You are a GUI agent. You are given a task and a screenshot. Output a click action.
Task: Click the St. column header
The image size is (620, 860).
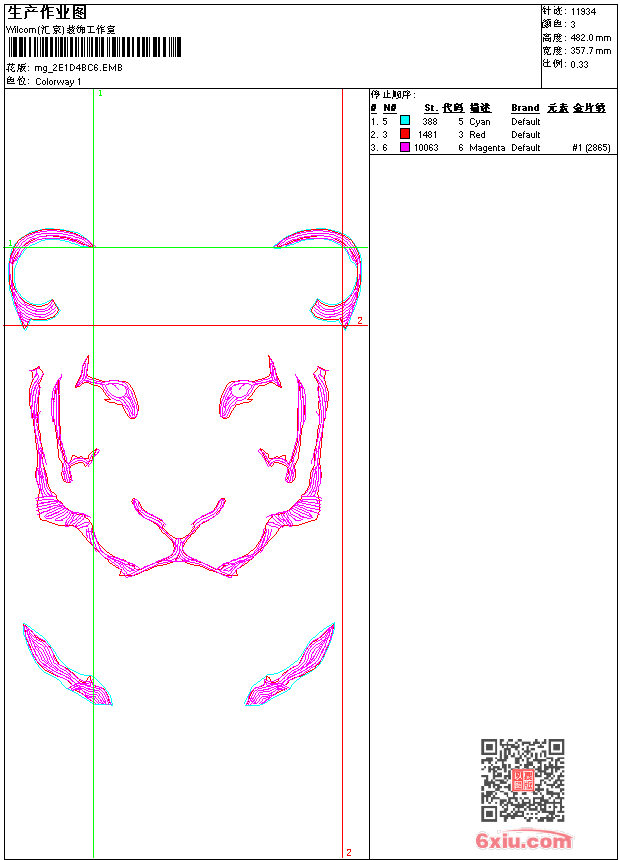tap(431, 108)
